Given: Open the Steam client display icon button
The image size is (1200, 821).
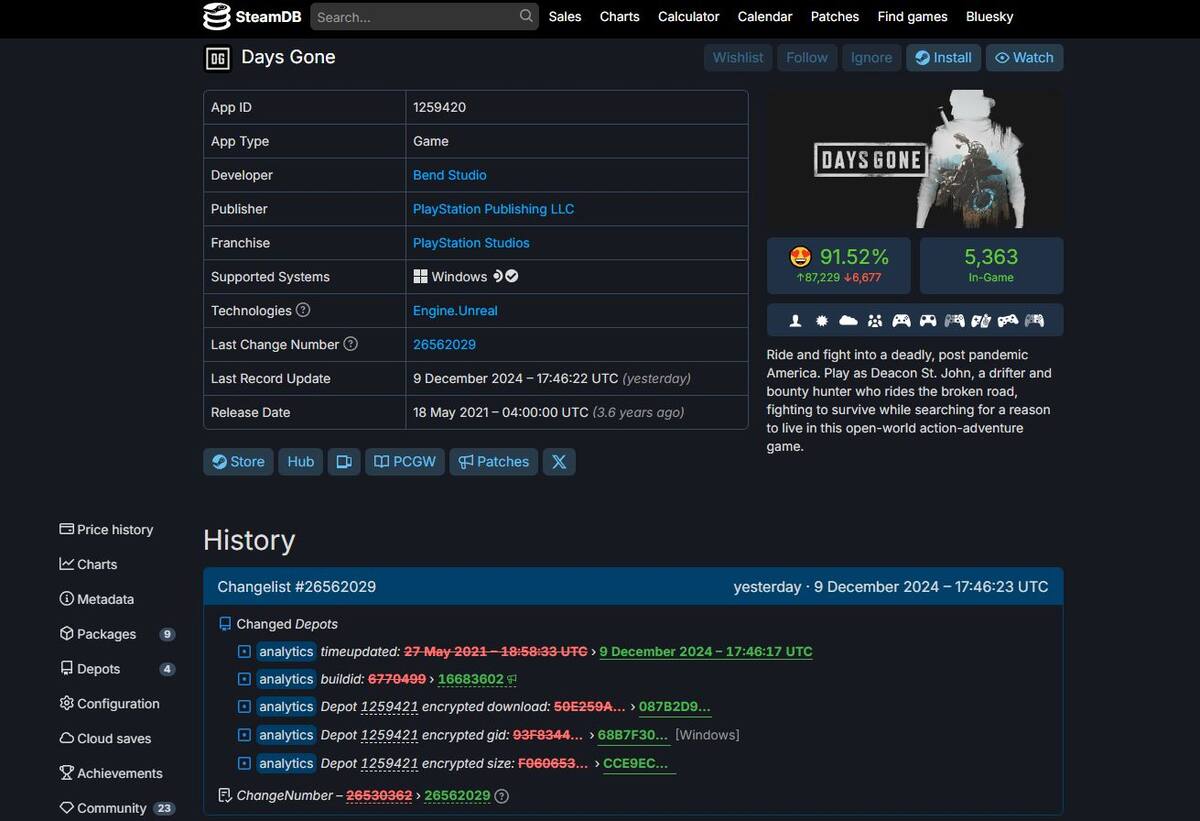Looking at the screenshot, I should pos(344,461).
